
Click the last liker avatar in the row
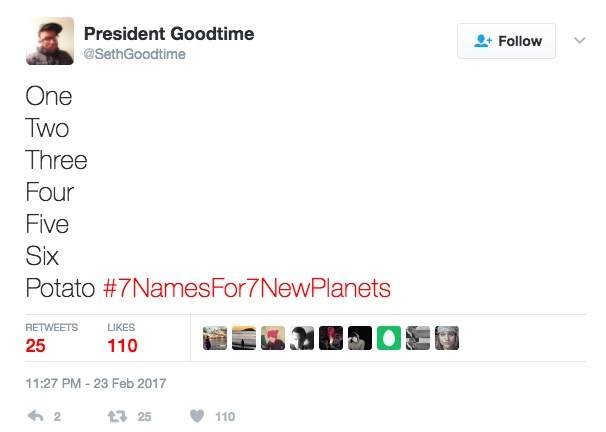(447, 338)
